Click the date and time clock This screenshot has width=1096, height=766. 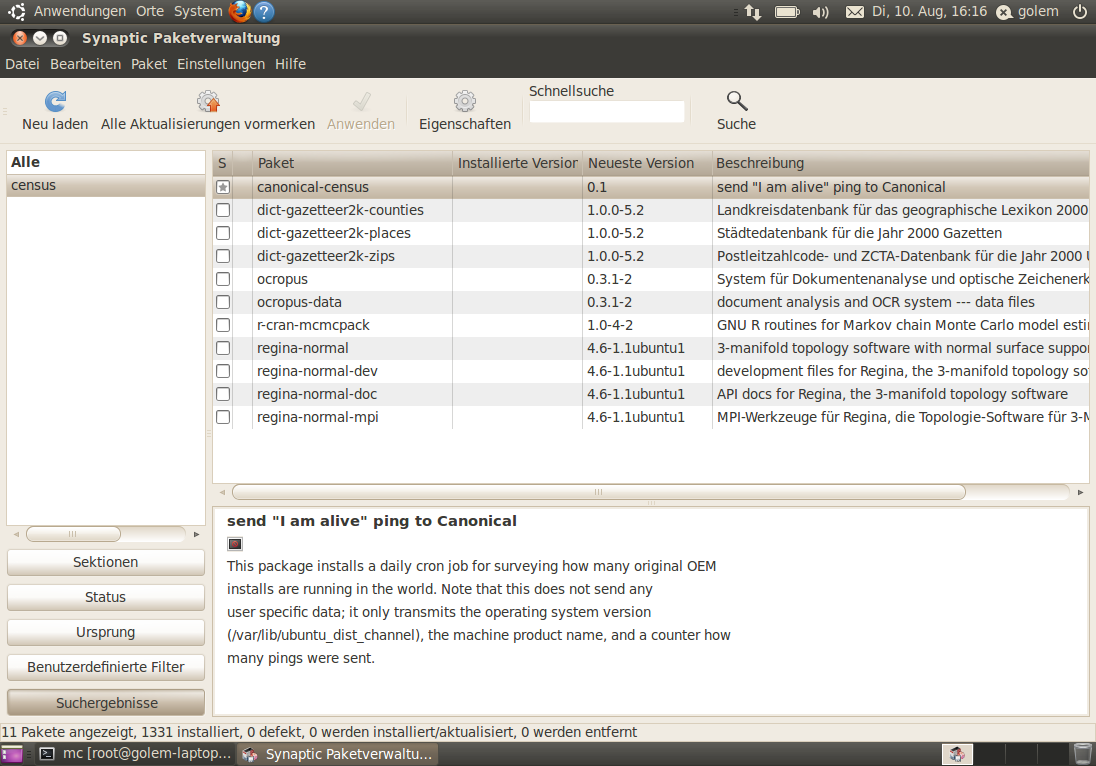(x=929, y=12)
